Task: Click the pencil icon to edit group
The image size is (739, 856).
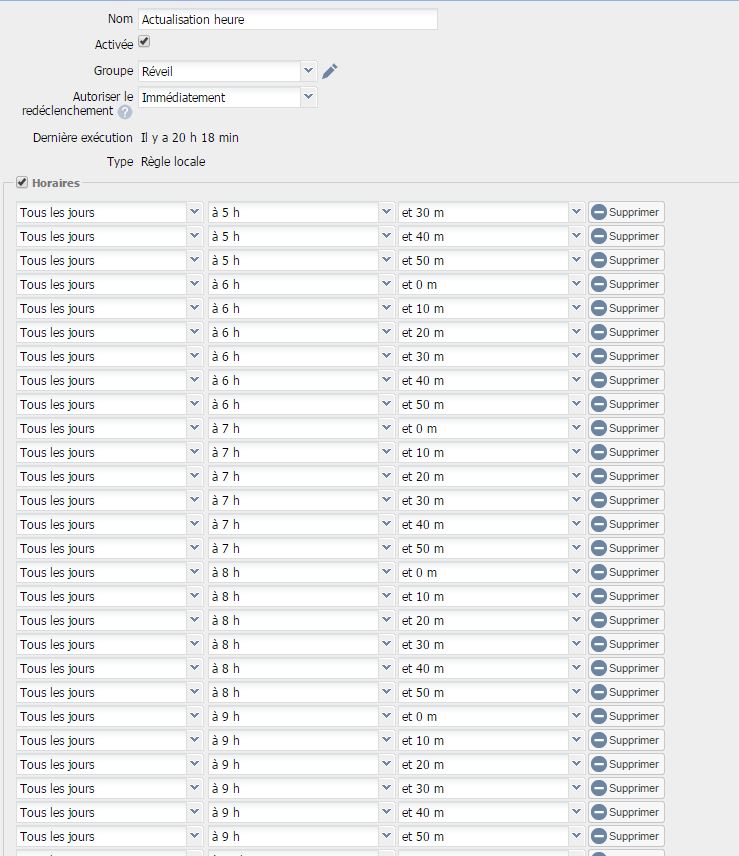Action: 330,71
